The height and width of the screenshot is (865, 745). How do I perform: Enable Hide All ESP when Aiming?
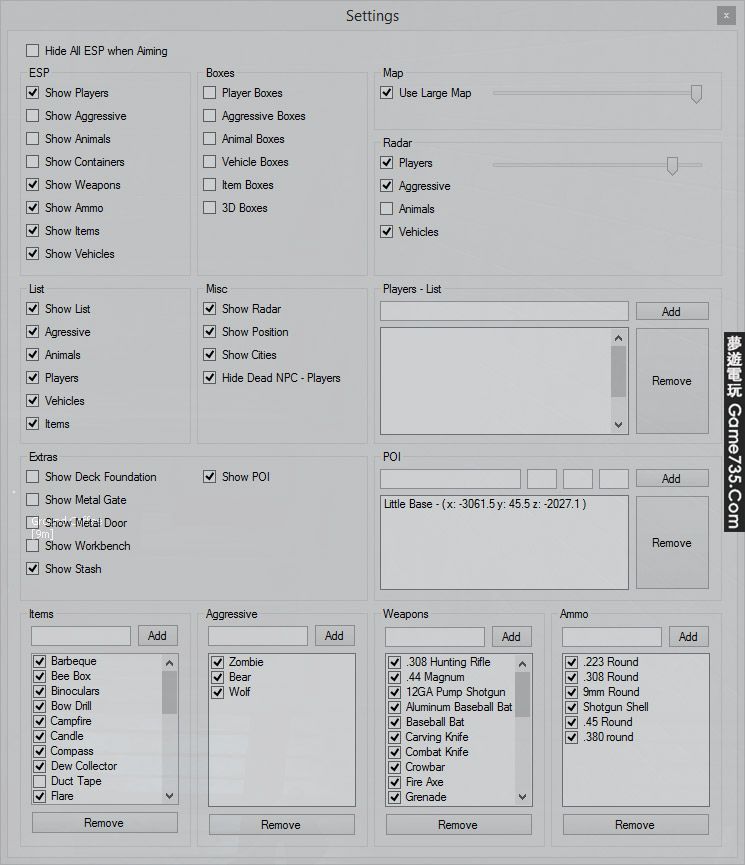pyautogui.click(x=33, y=51)
